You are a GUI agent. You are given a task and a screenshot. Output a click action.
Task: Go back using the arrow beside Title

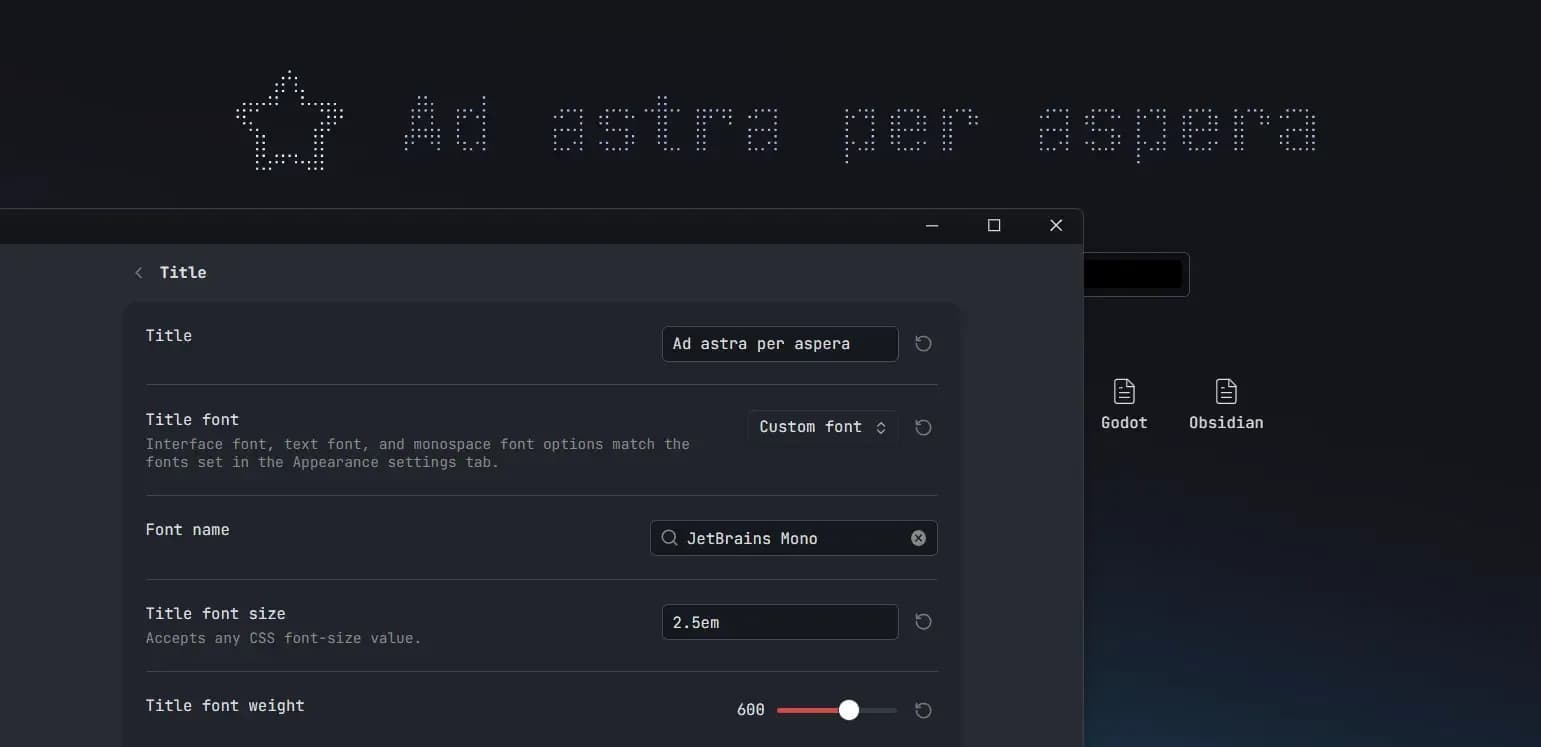[138, 273]
